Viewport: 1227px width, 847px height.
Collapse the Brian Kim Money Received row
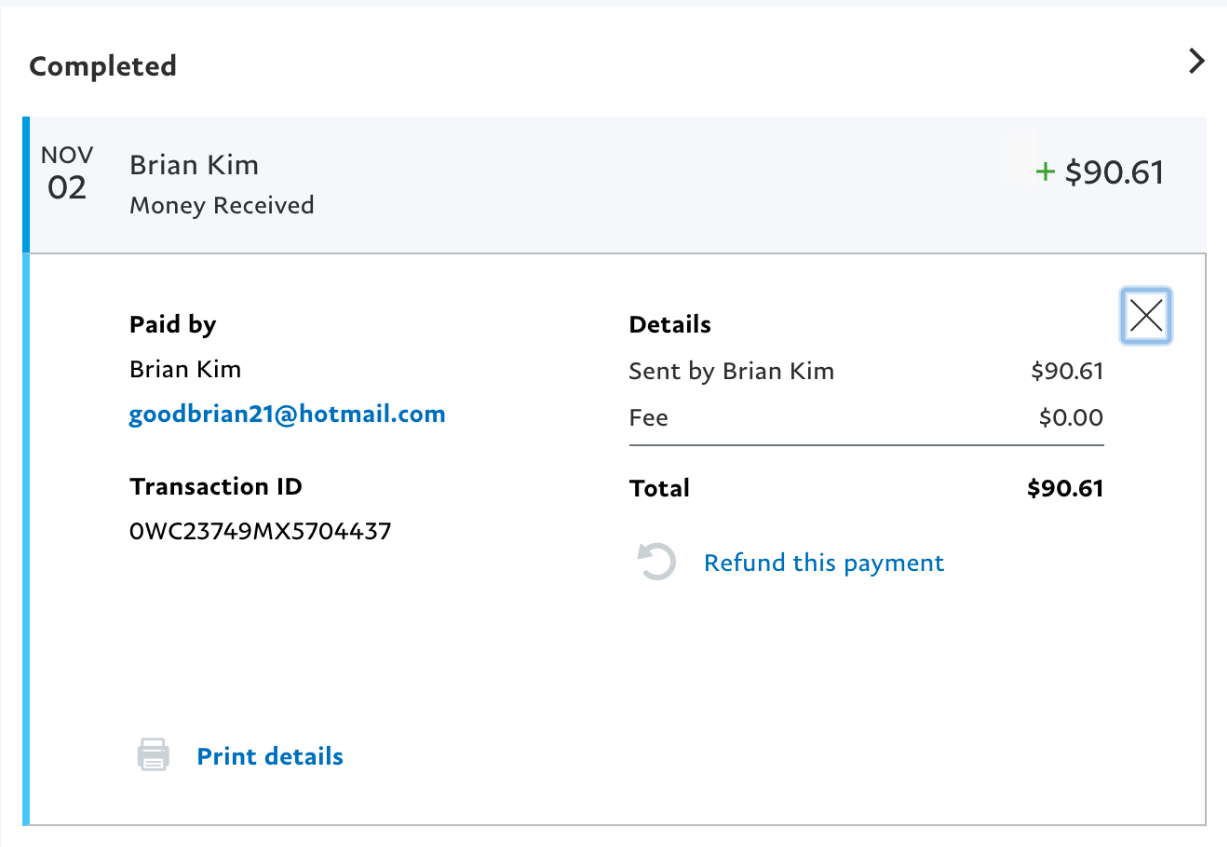tap(600, 185)
